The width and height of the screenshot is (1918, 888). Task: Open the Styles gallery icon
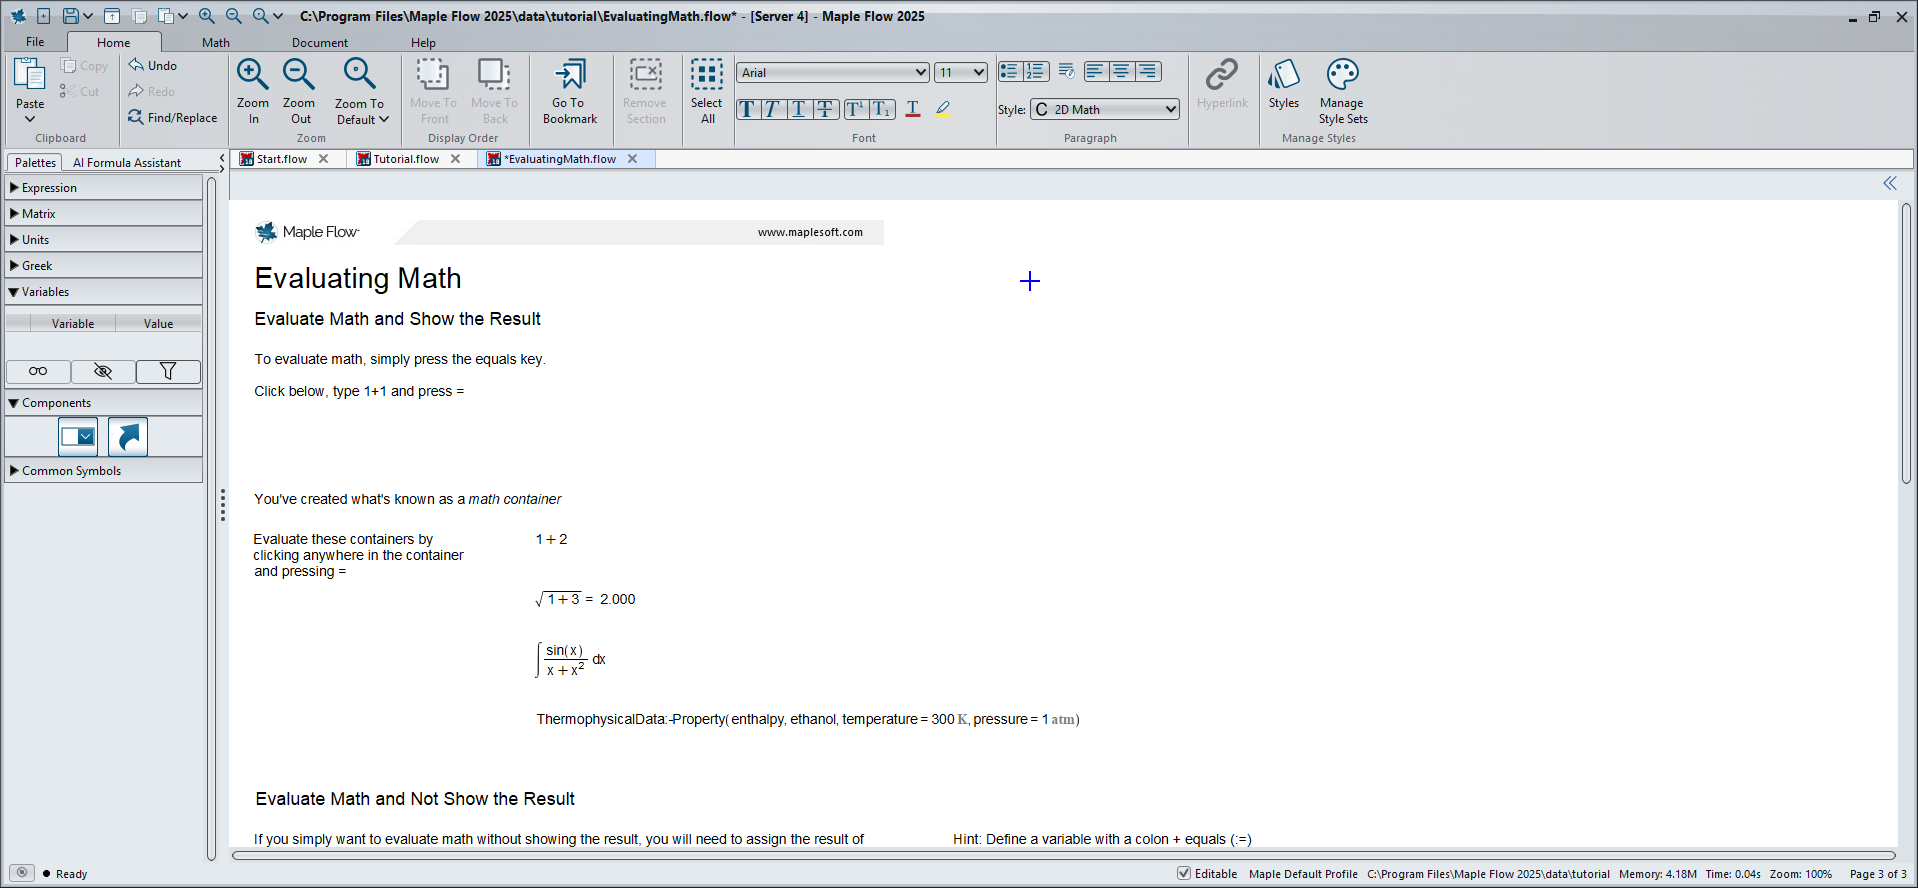click(x=1283, y=75)
